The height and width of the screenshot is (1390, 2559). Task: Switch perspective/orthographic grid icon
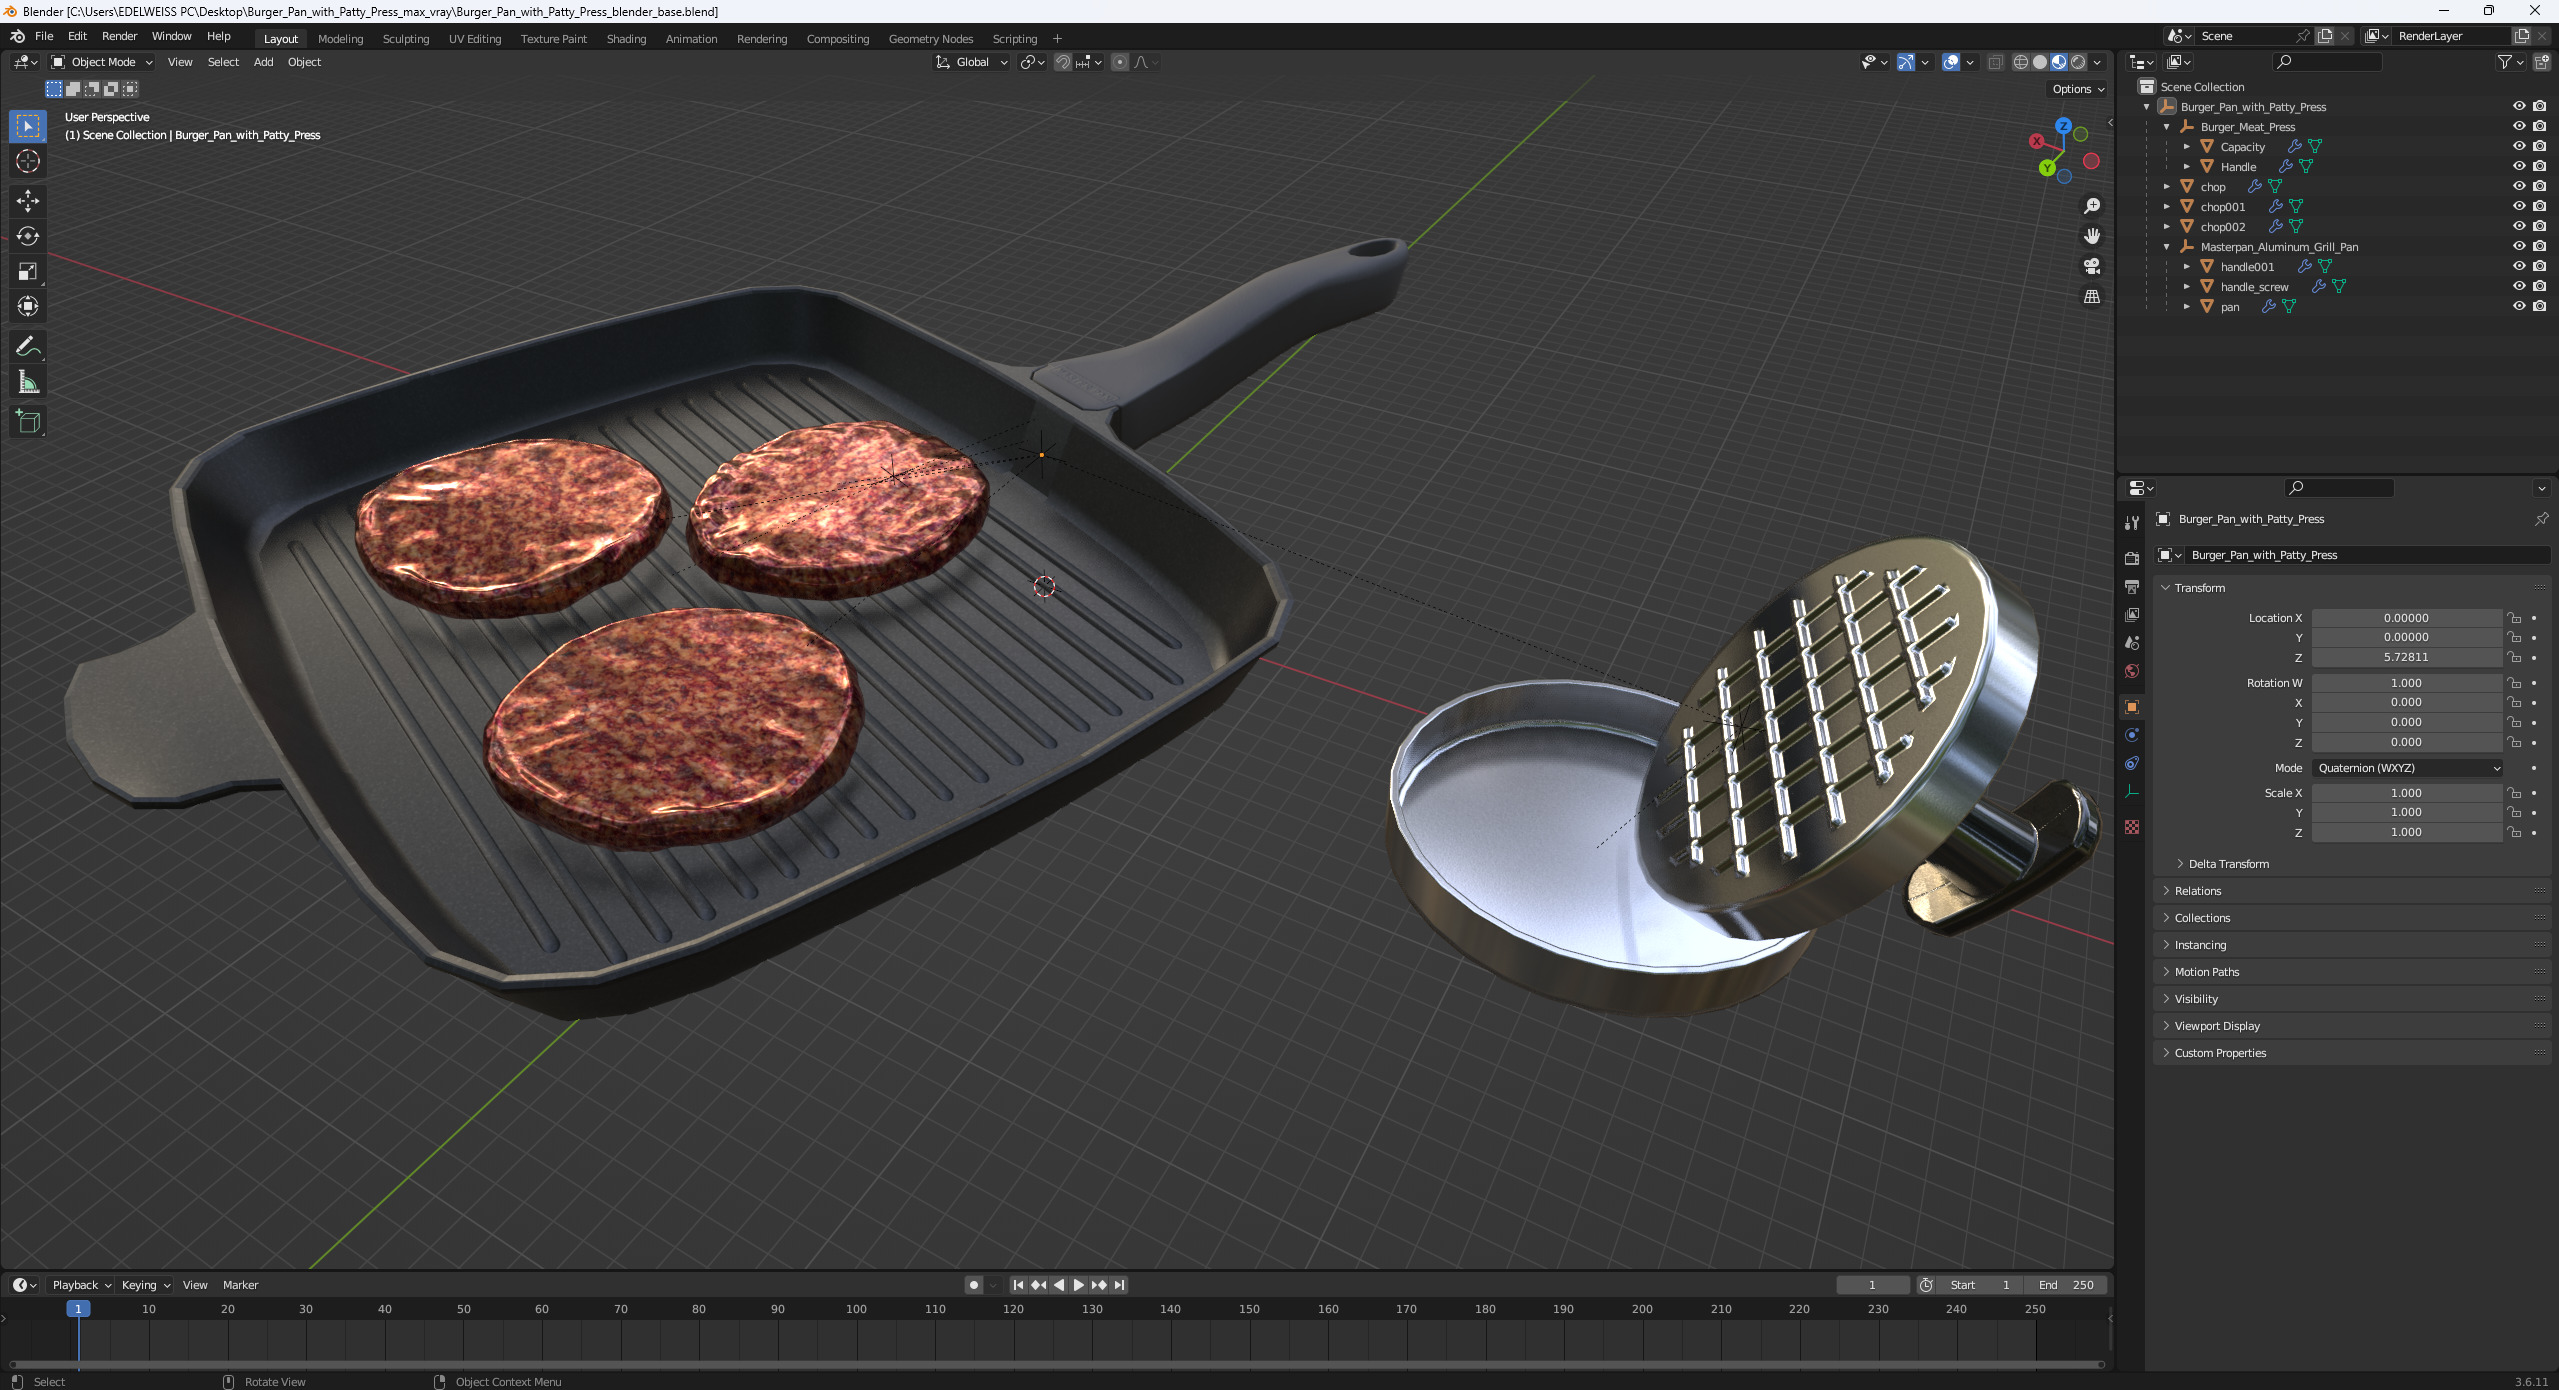pos(2091,297)
